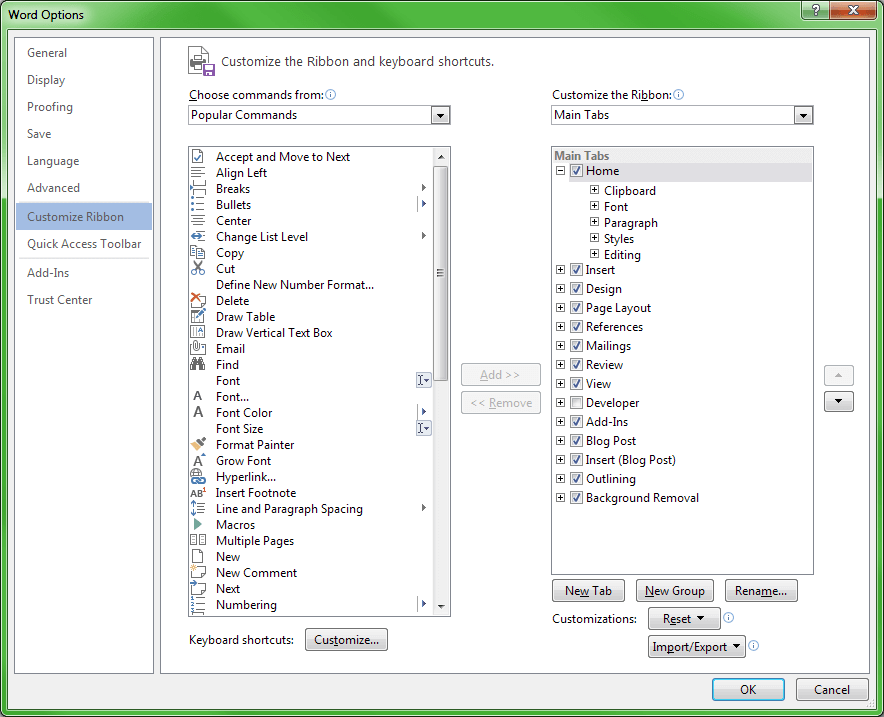
Task: Click the Line and Paragraph Spacing icon
Action: tap(197, 508)
